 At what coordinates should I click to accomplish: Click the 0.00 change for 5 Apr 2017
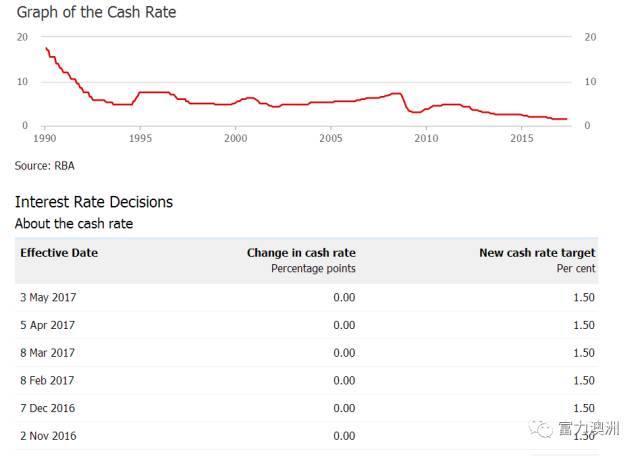(x=344, y=325)
